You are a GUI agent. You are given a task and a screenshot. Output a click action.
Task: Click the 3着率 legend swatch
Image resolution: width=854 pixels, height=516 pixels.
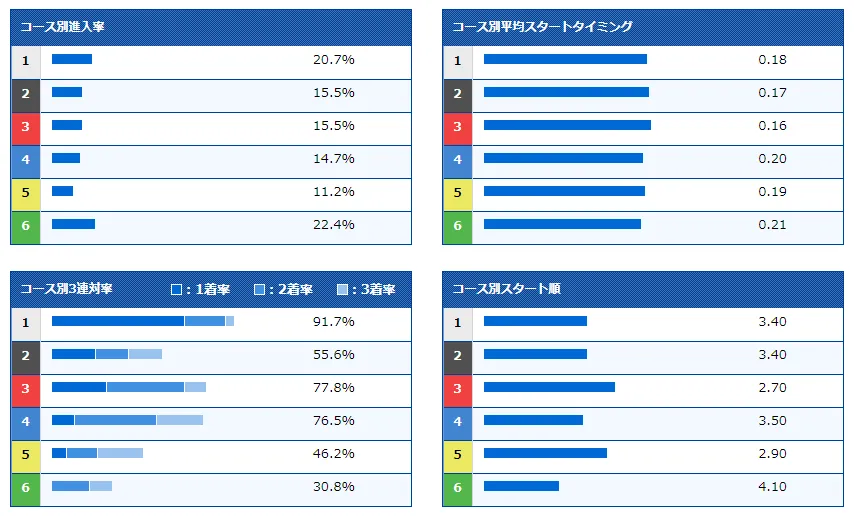[x=342, y=290]
